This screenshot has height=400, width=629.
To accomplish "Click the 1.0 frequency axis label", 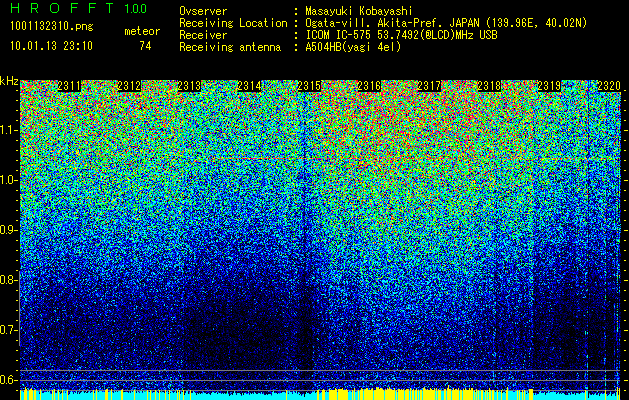I will [9, 180].
